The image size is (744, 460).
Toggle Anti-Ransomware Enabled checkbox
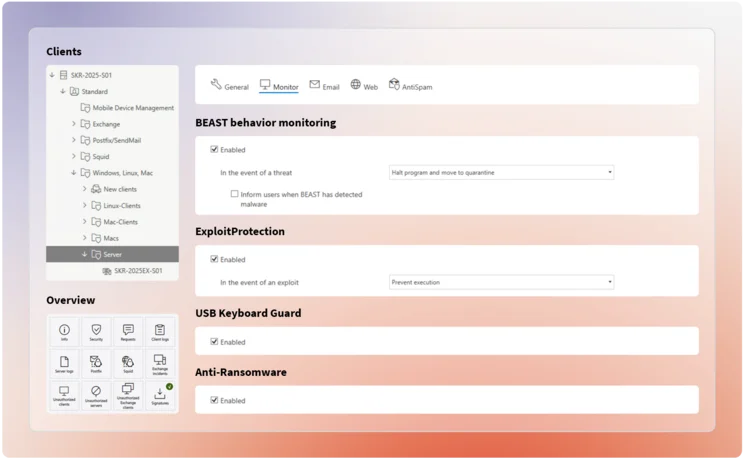point(214,400)
